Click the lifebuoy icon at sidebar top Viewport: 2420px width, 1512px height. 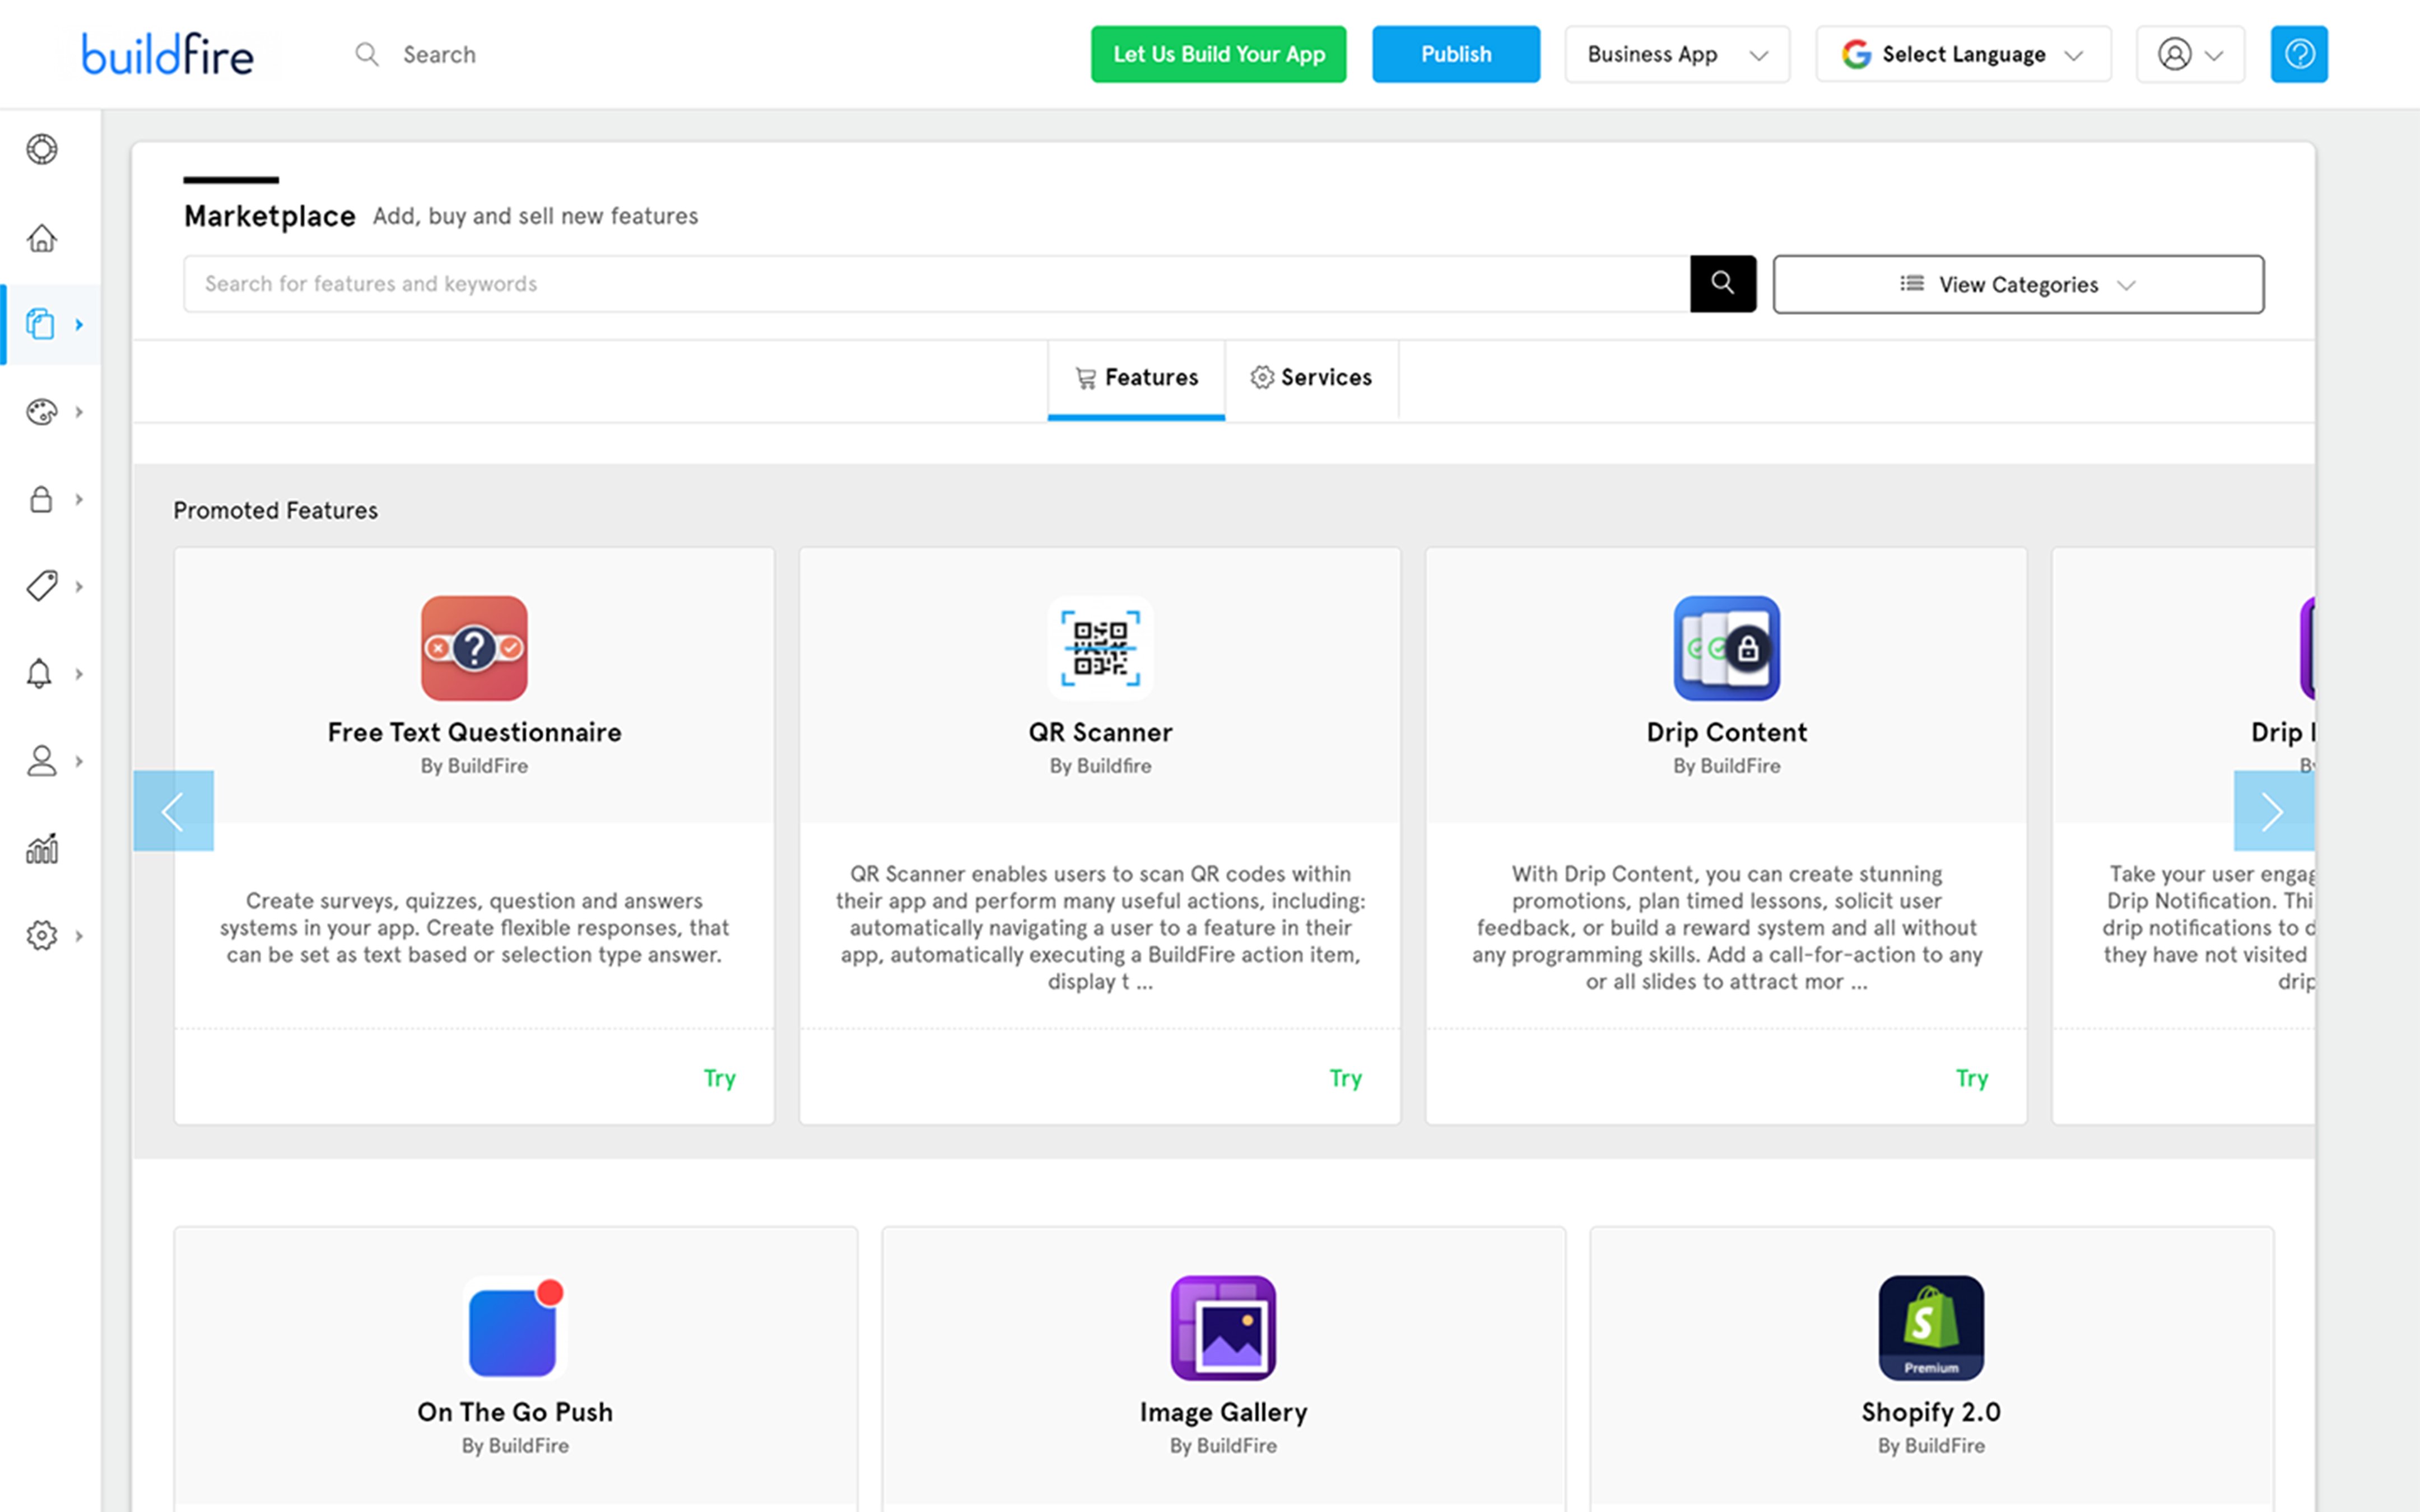coord(41,149)
